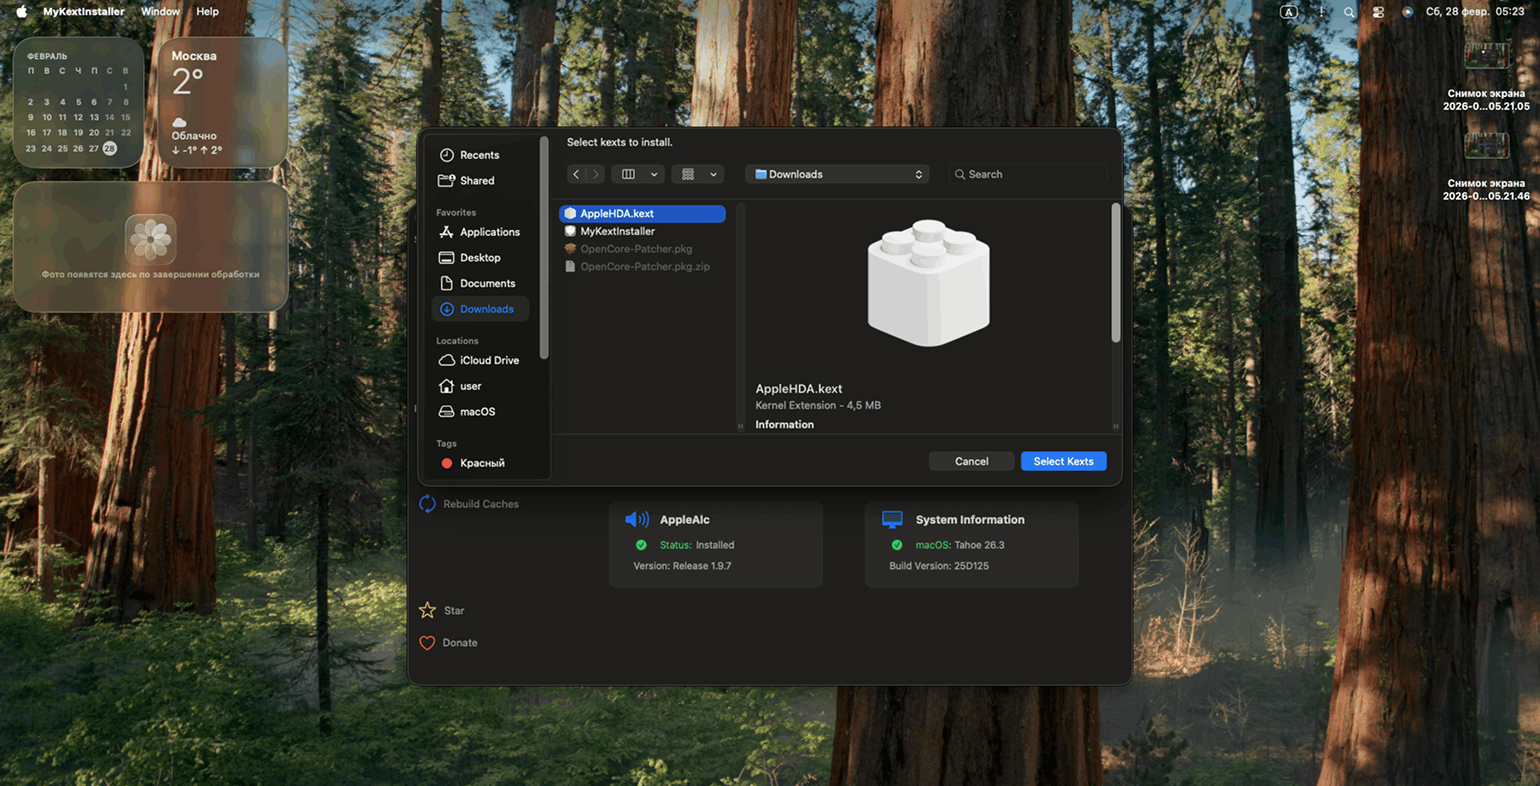The width and height of the screenshot is (1540, 786).
Task: Click the OpenCore-Patcher.pkg file row
Action: (642, 249)
